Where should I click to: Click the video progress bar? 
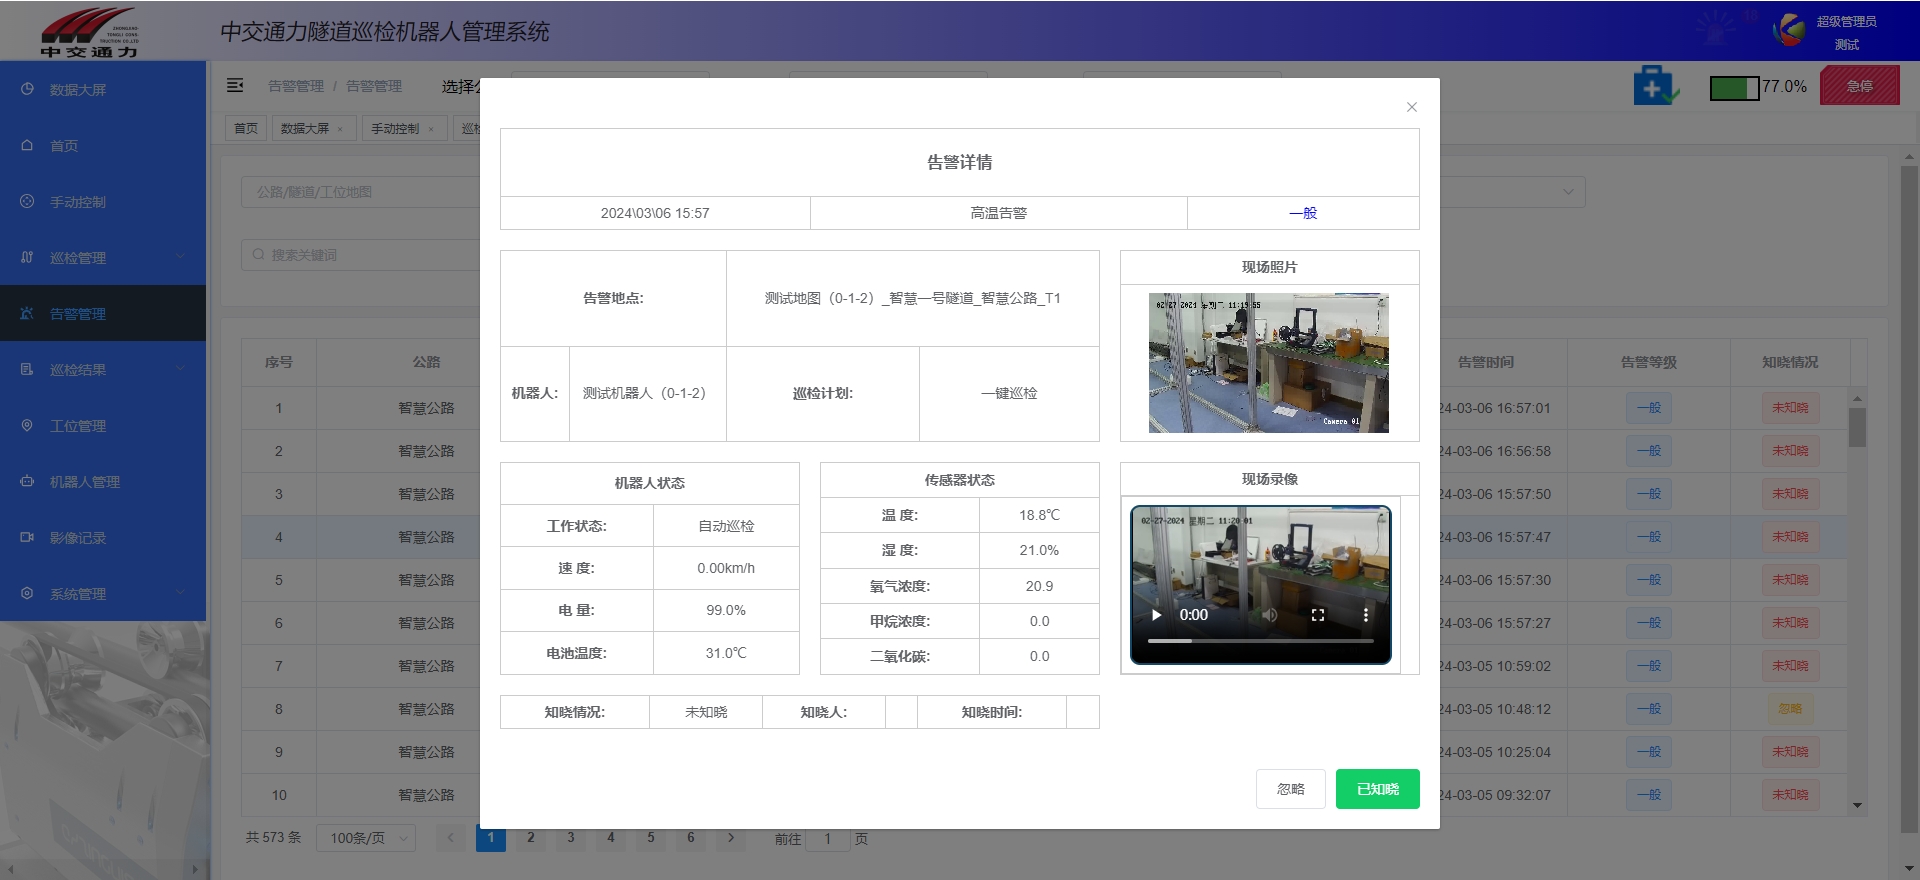tap(1260, 641)
